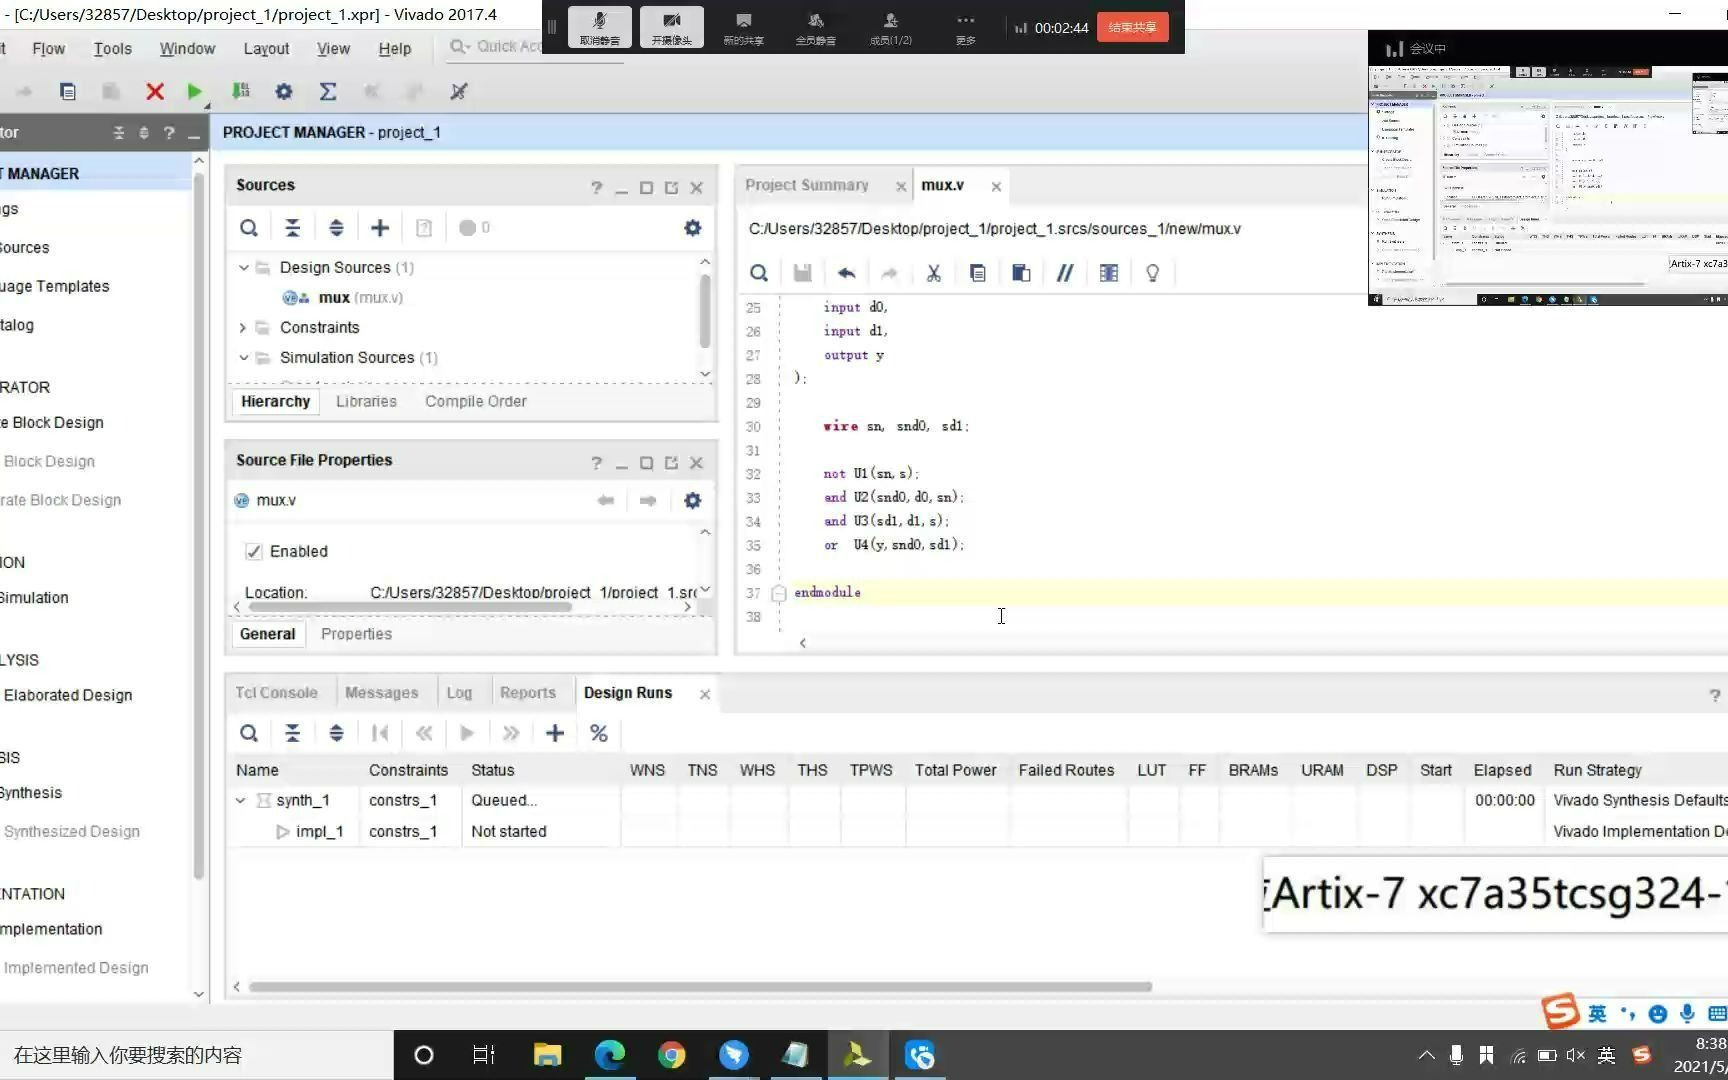This screenshot has height=1080, width=1728.
Task: Click the Paste icon in editor toolbar
Action: [x=1021, y=273]
